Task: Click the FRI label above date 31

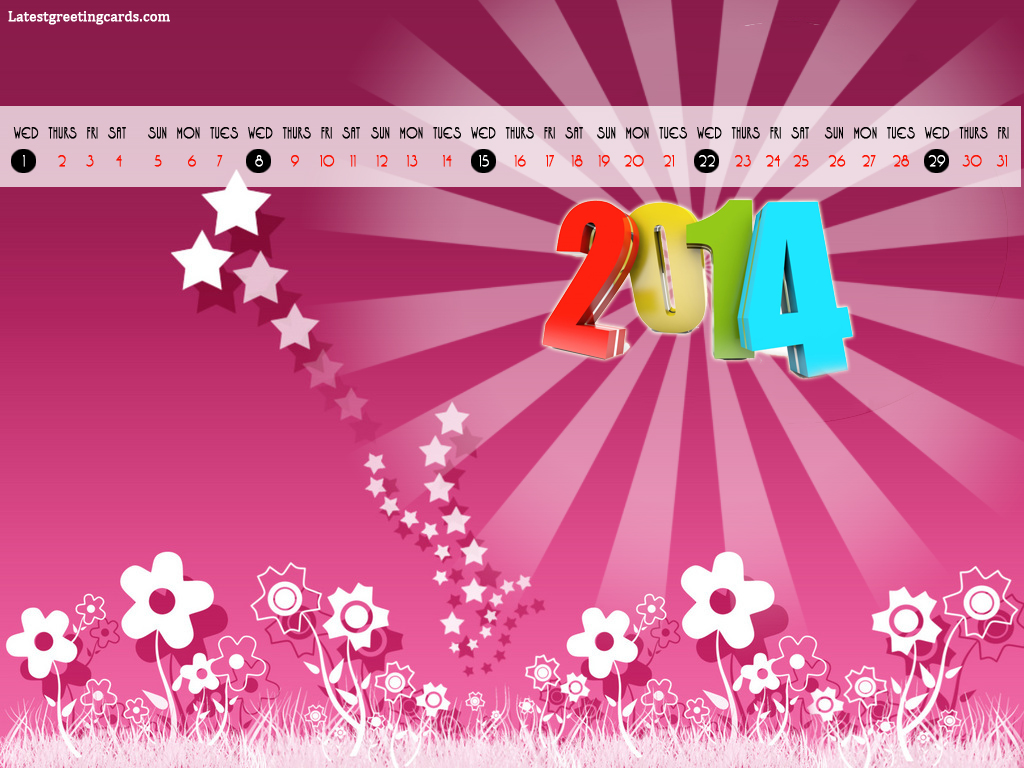Action: pos(1003,133)
